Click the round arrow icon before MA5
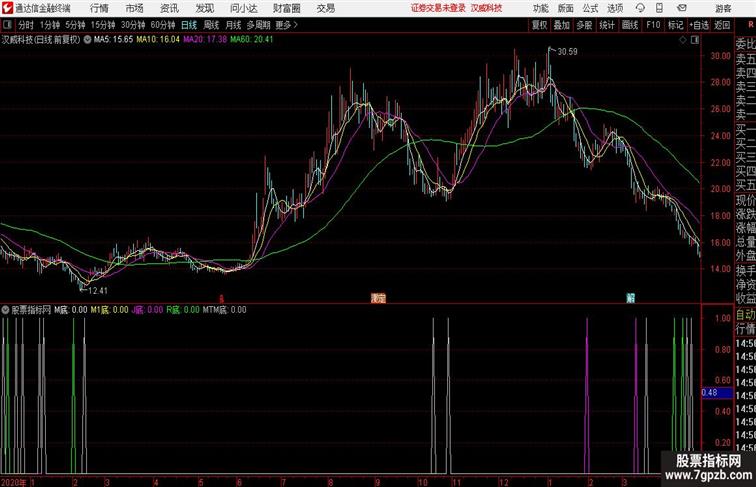 tap(87, 40)
